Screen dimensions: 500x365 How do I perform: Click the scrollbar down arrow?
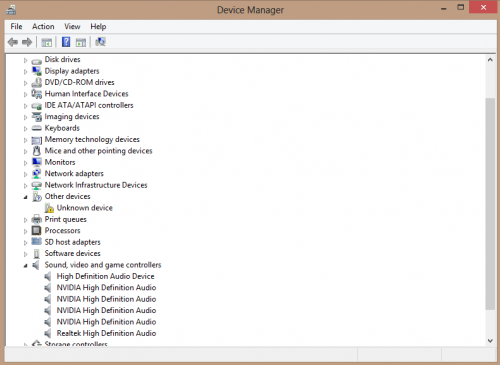tap(490, 341)
